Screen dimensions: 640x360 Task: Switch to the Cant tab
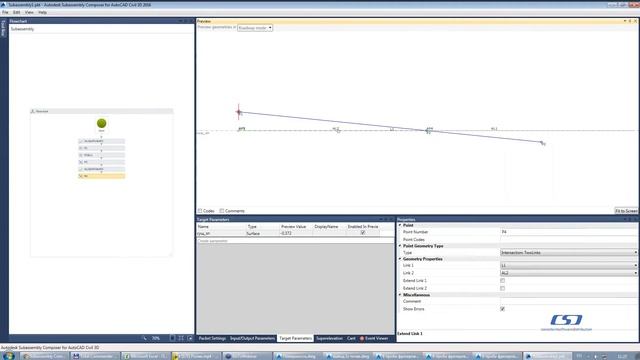point(351,338)
